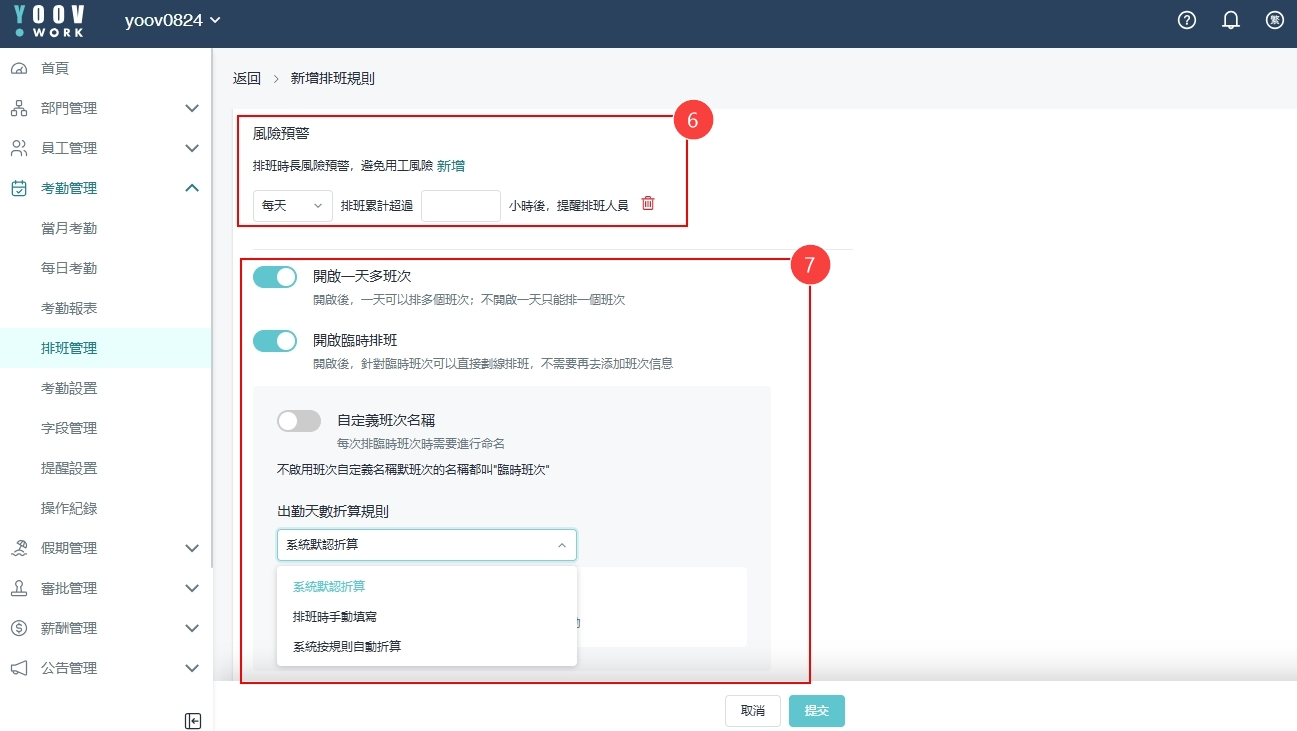Click the 提交 submit button
Screen dimensions: 1297x731
[x=816, y=710]
